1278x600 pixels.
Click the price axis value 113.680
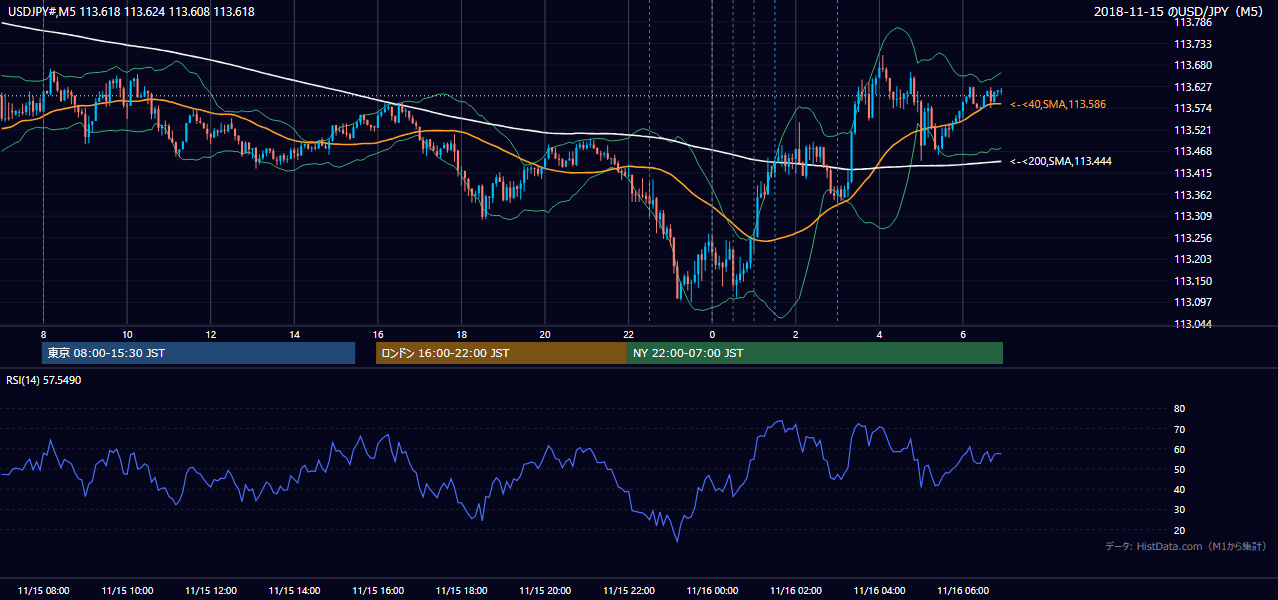pyautogui.click(x=1192, y=65)
